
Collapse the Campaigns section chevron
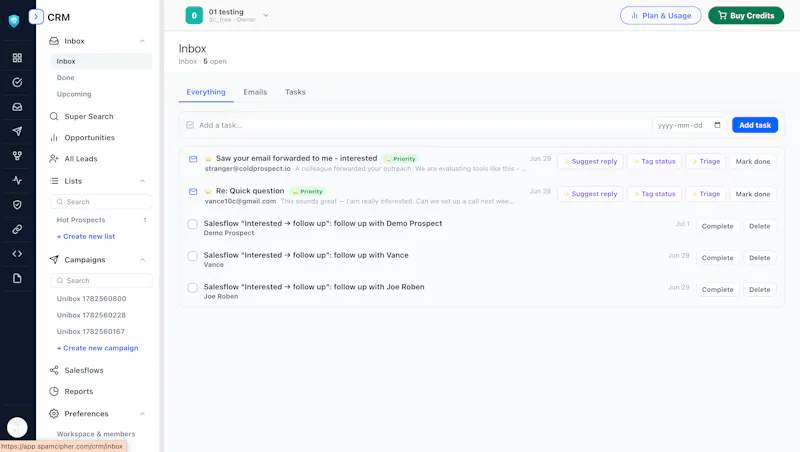(142, 260)
